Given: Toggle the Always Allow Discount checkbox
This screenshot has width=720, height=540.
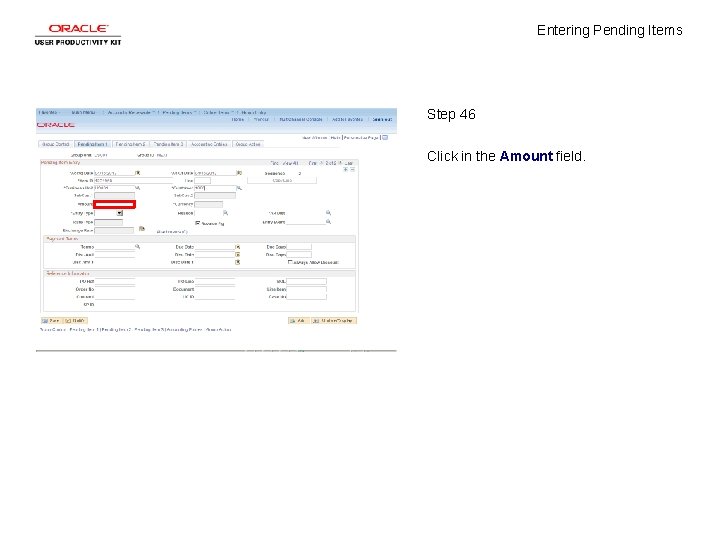Looking at the screenshot, I should coord(290,262).
